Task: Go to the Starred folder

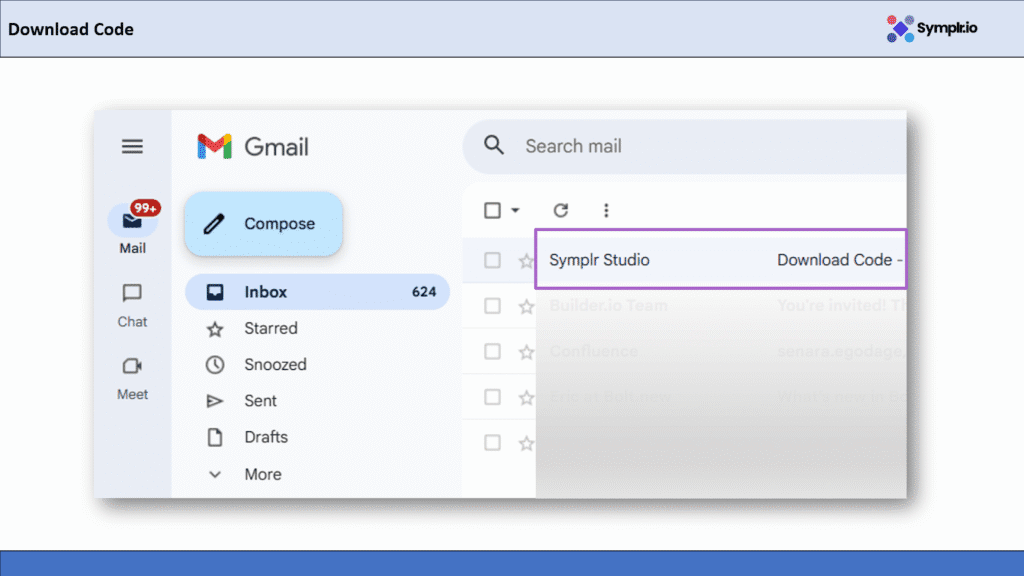Action: [x=270, y=328]
